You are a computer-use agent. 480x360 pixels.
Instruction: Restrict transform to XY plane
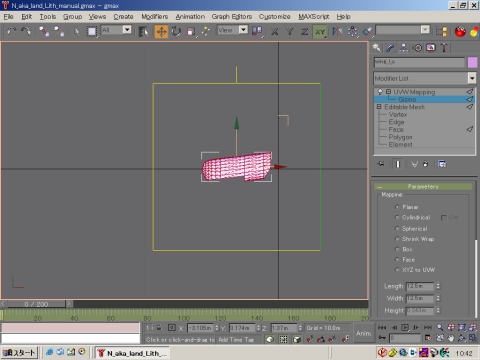[320, 32]
